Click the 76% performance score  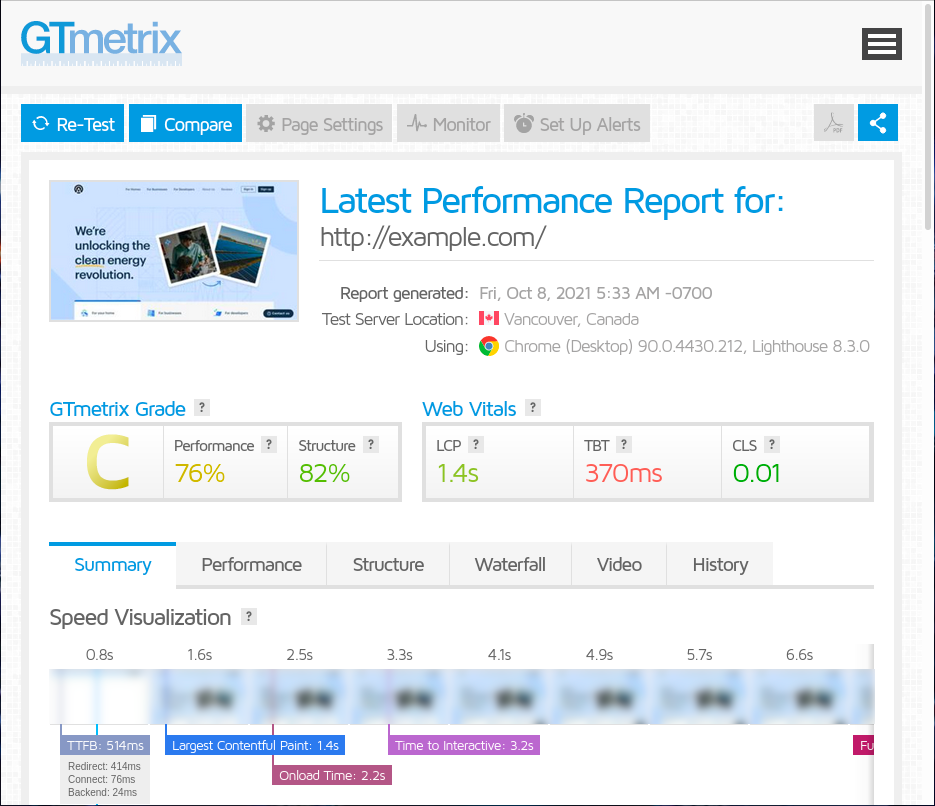200,474
